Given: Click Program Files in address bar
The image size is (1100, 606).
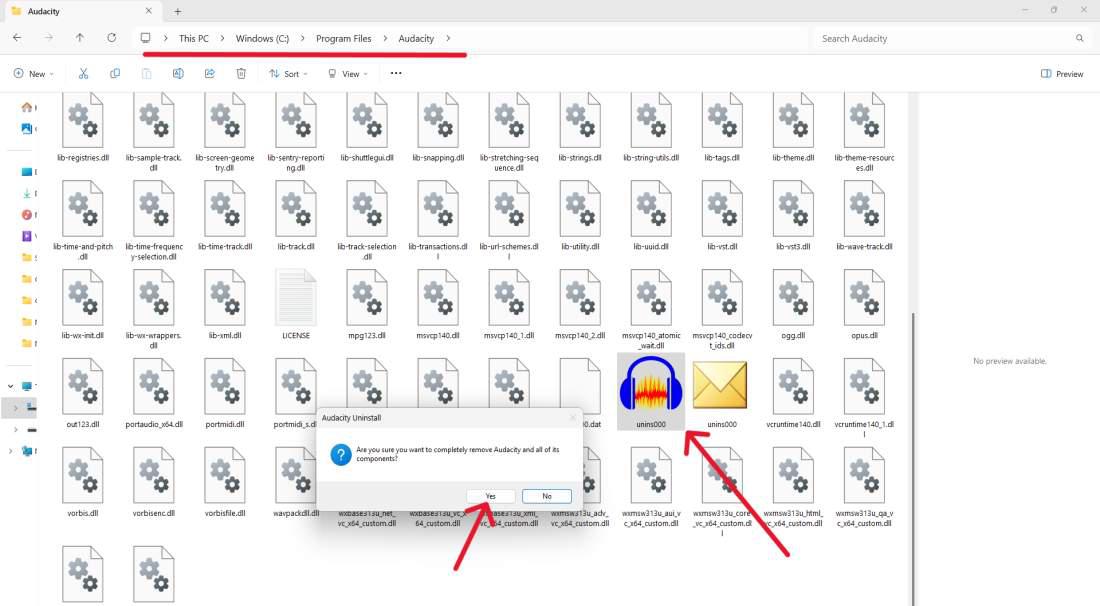Looking at the screenshot, I should 344,39.
